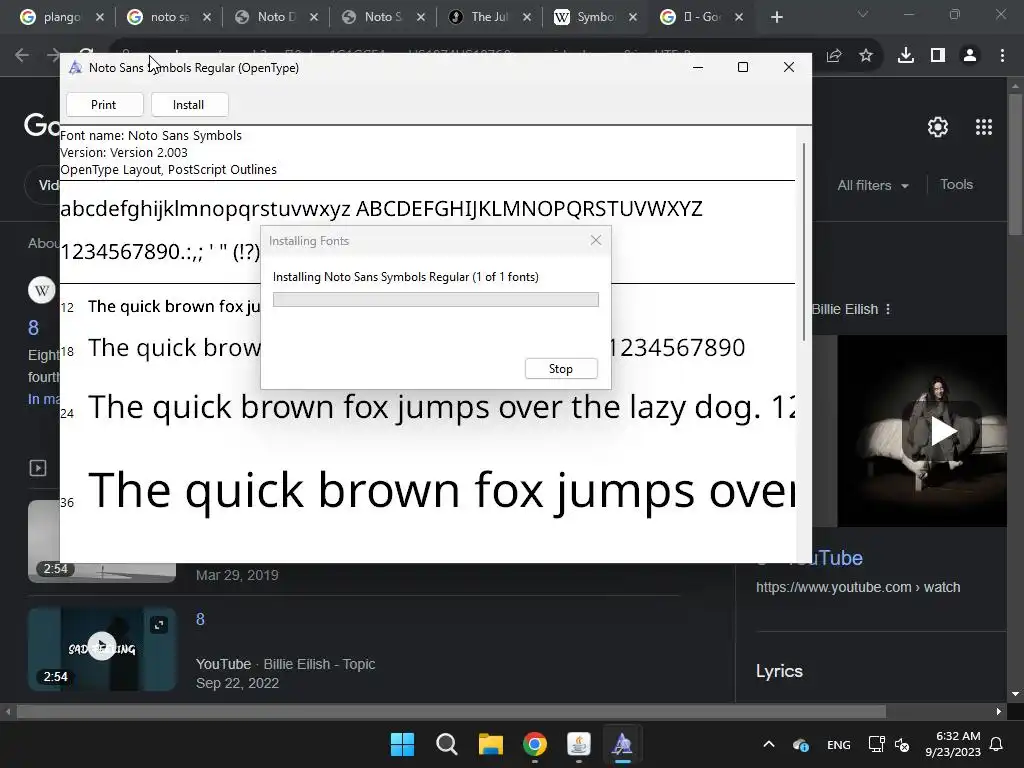
Task: Close the 'Symbo' Wikipedia tab
Action: 633,18
